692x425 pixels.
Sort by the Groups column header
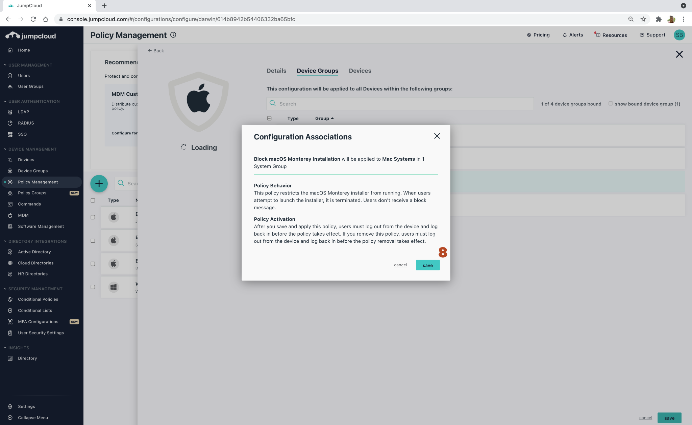click(x=324, y=117)
